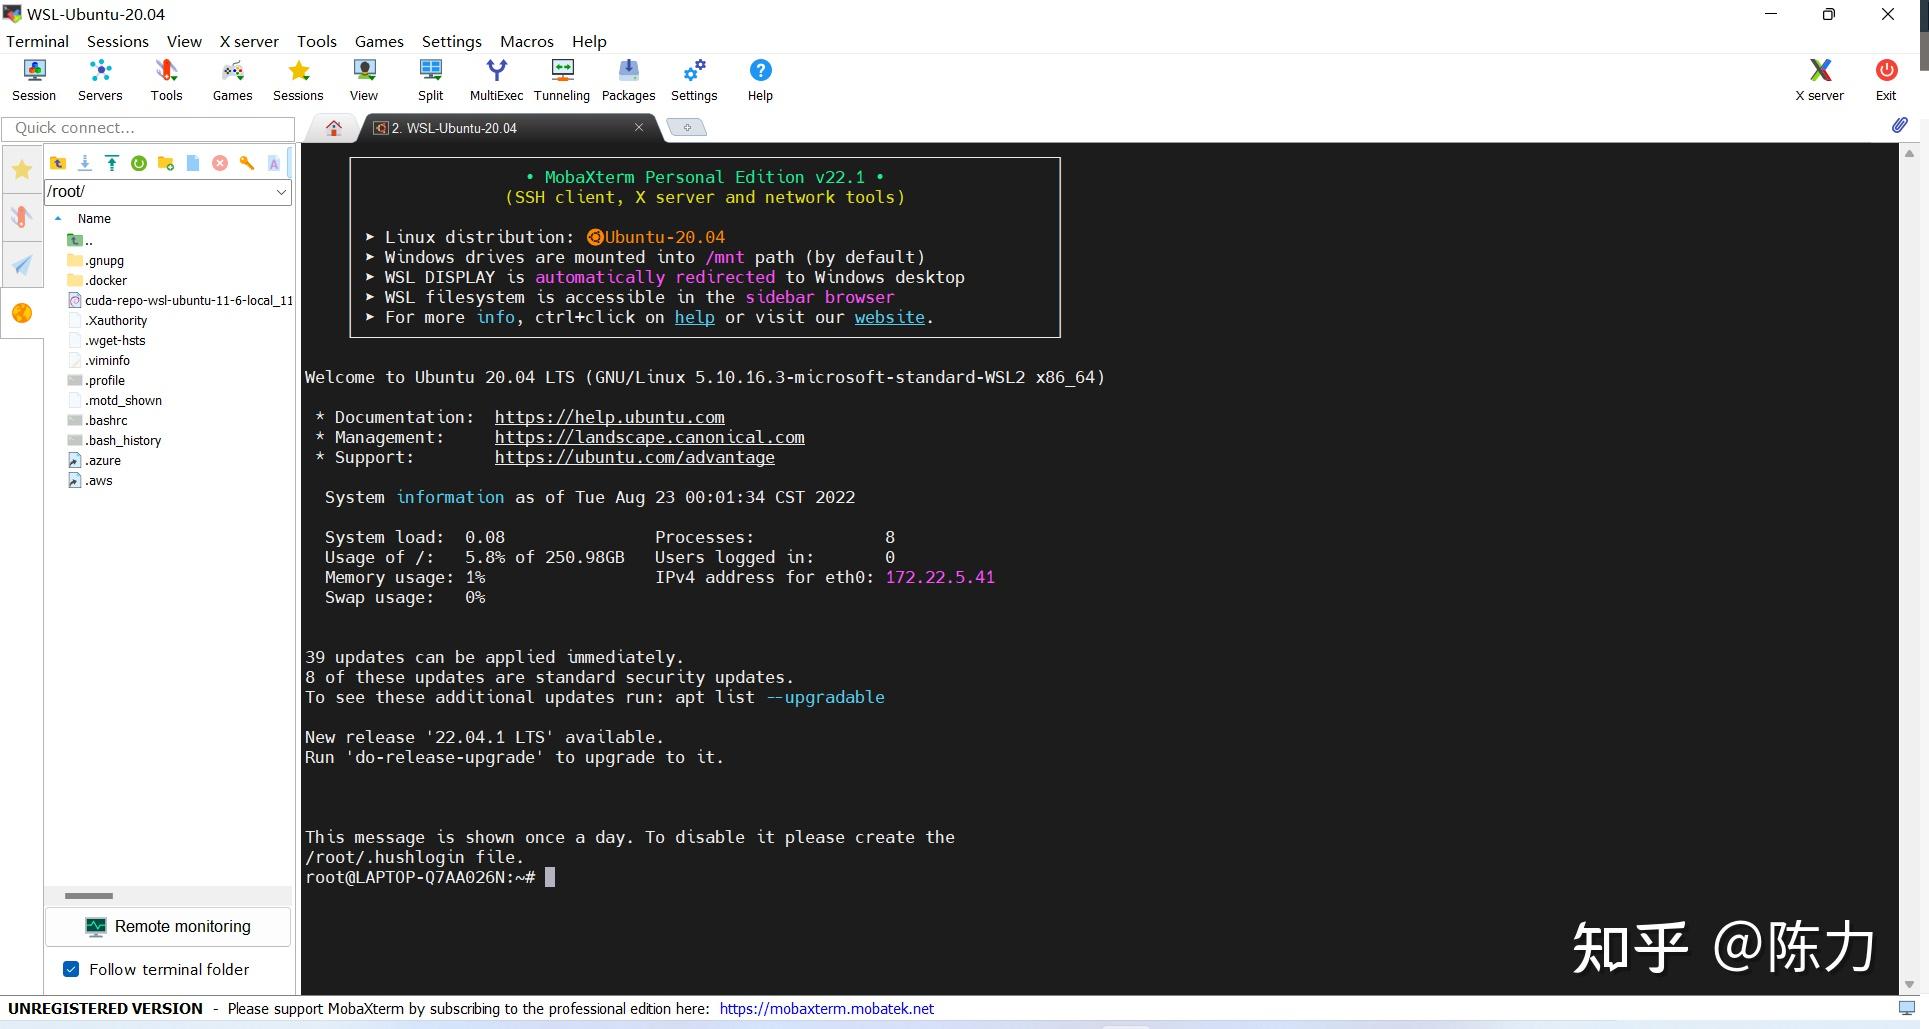The image size is (1929, 1029).
Task: Open the Games panel
Action: click(x=231, y=79)
